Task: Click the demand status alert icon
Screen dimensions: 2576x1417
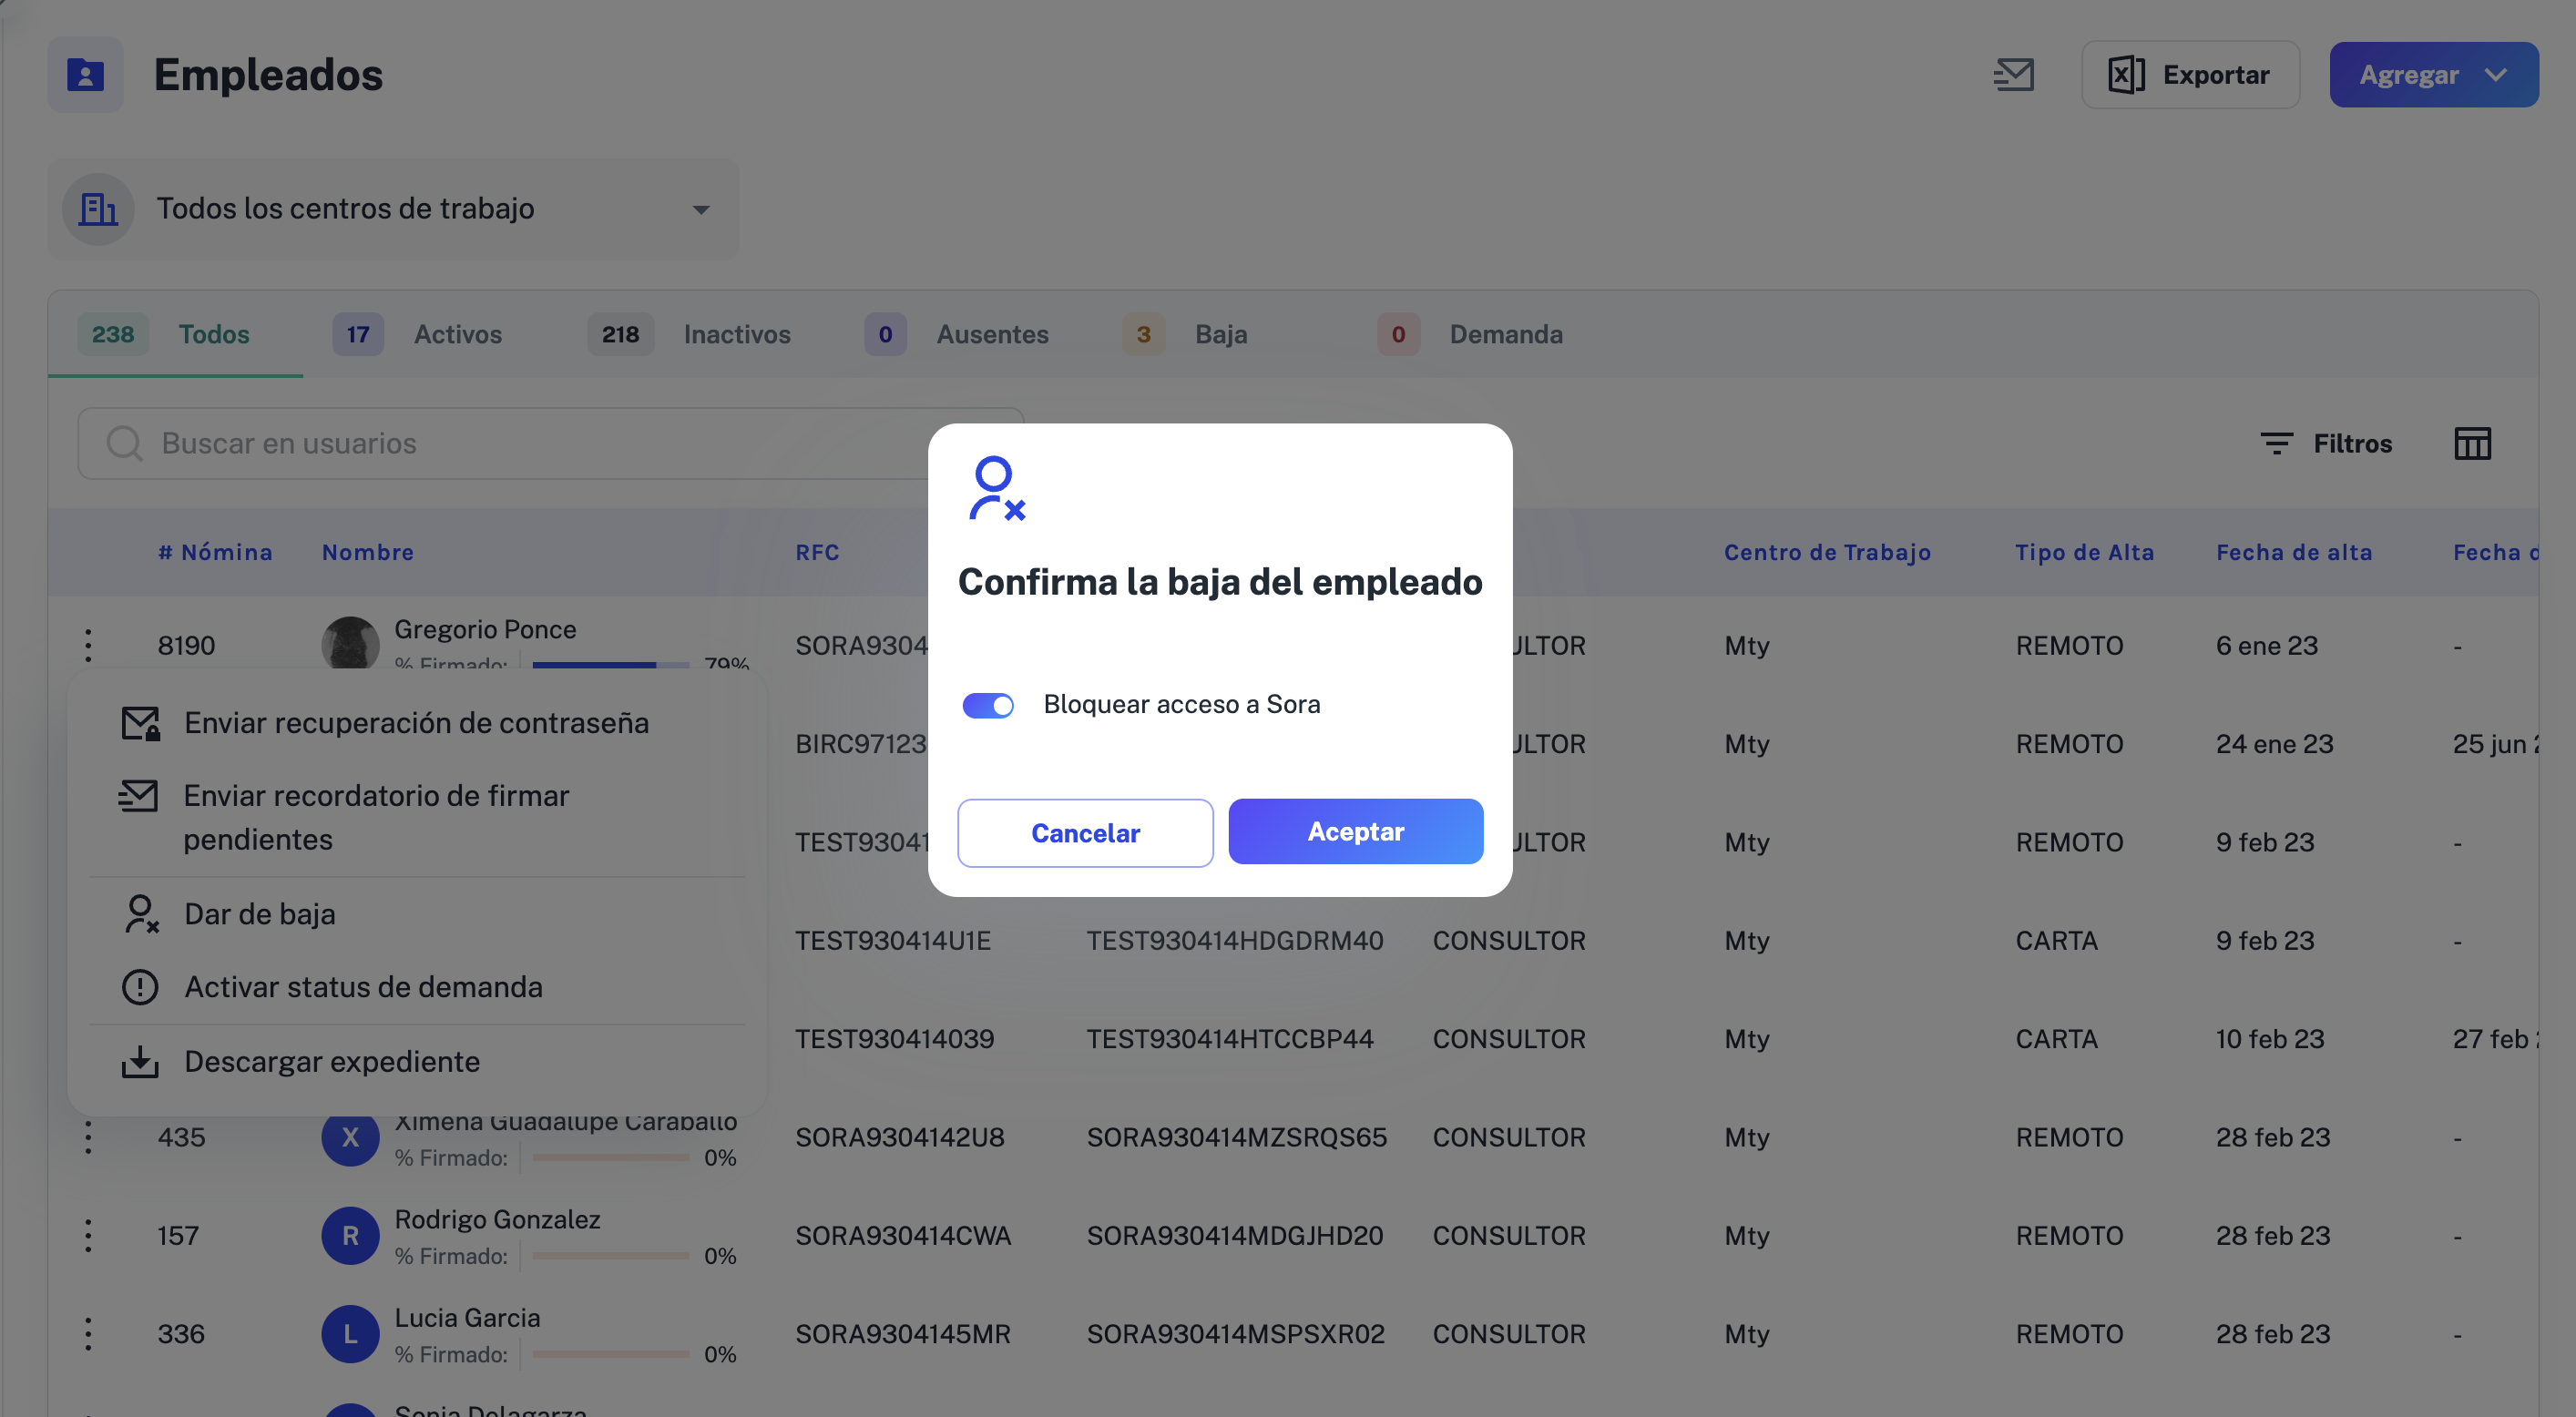Action: [x=140, y=987]
